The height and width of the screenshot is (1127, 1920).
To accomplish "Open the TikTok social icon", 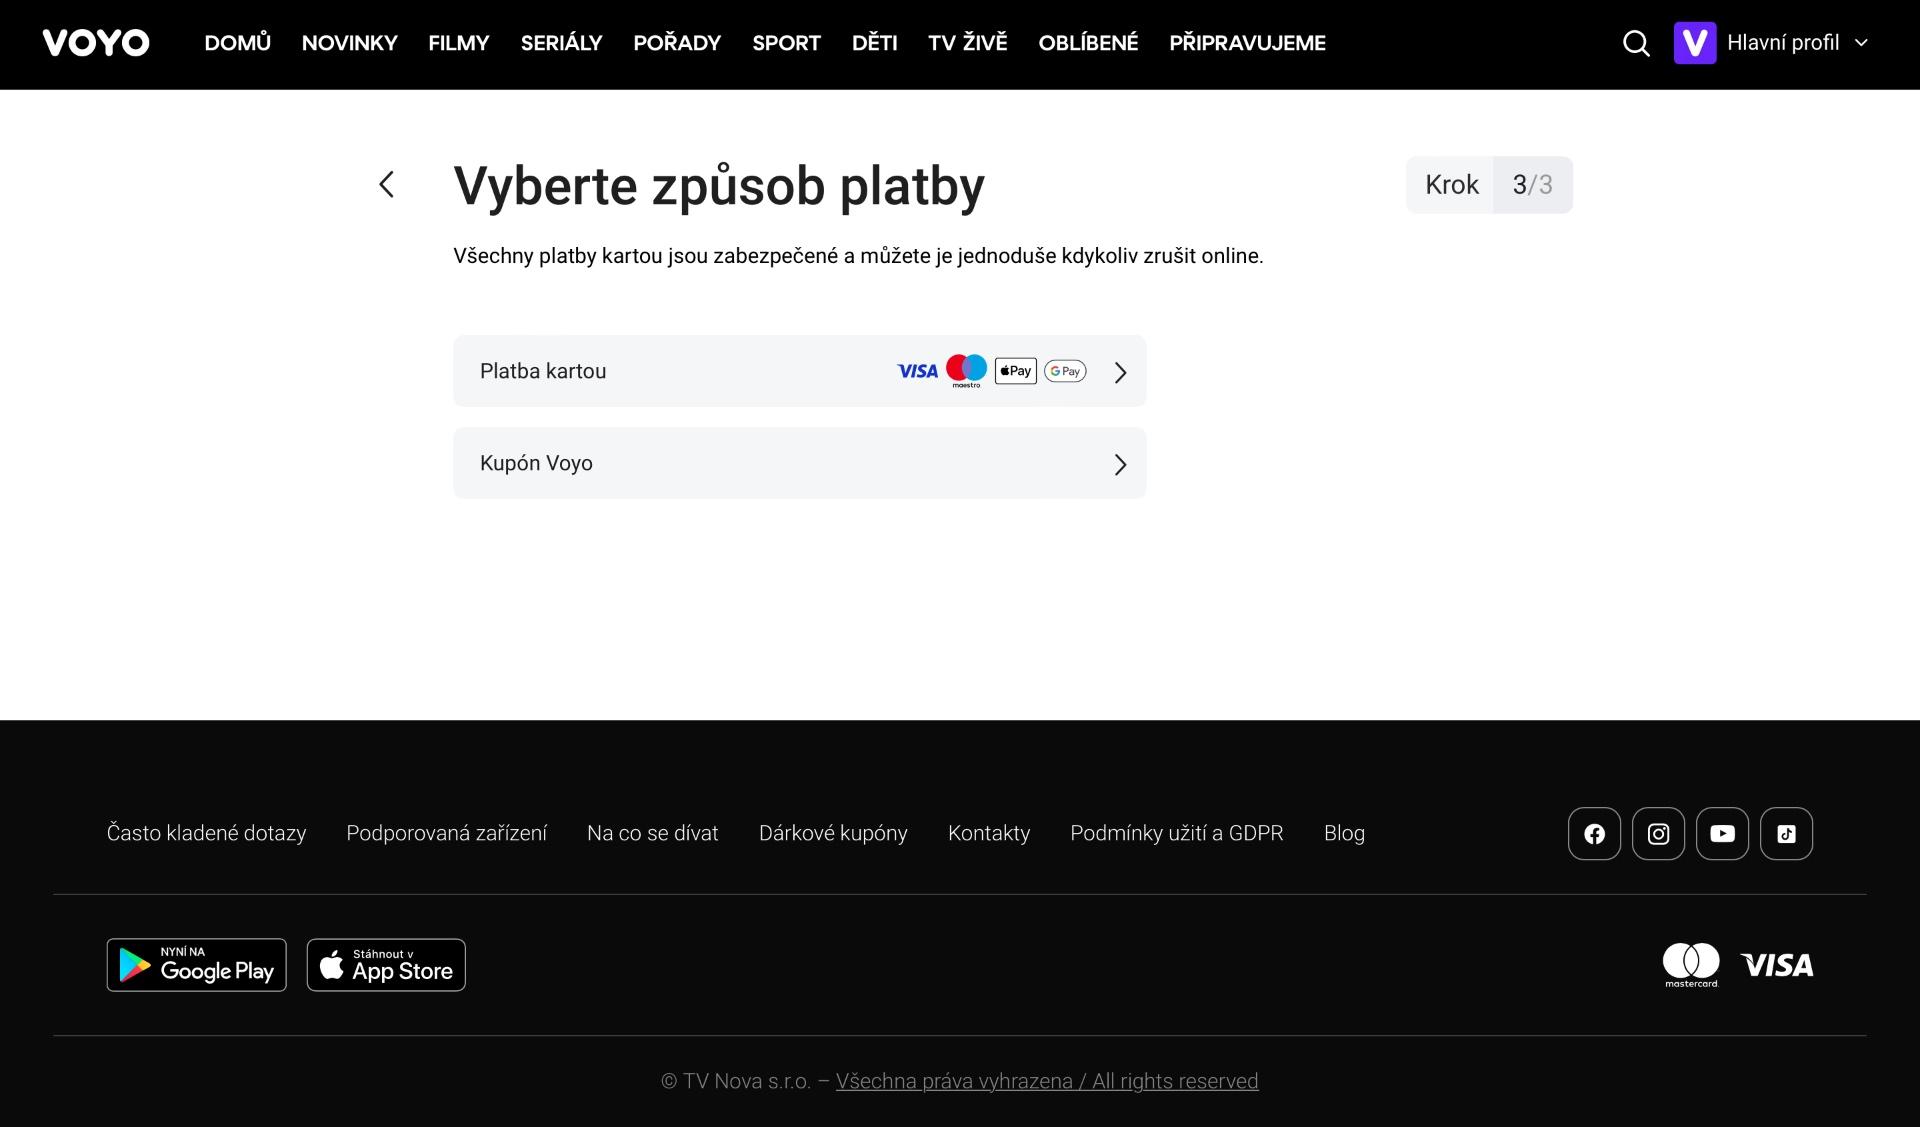I will [x=1786, y=833].
